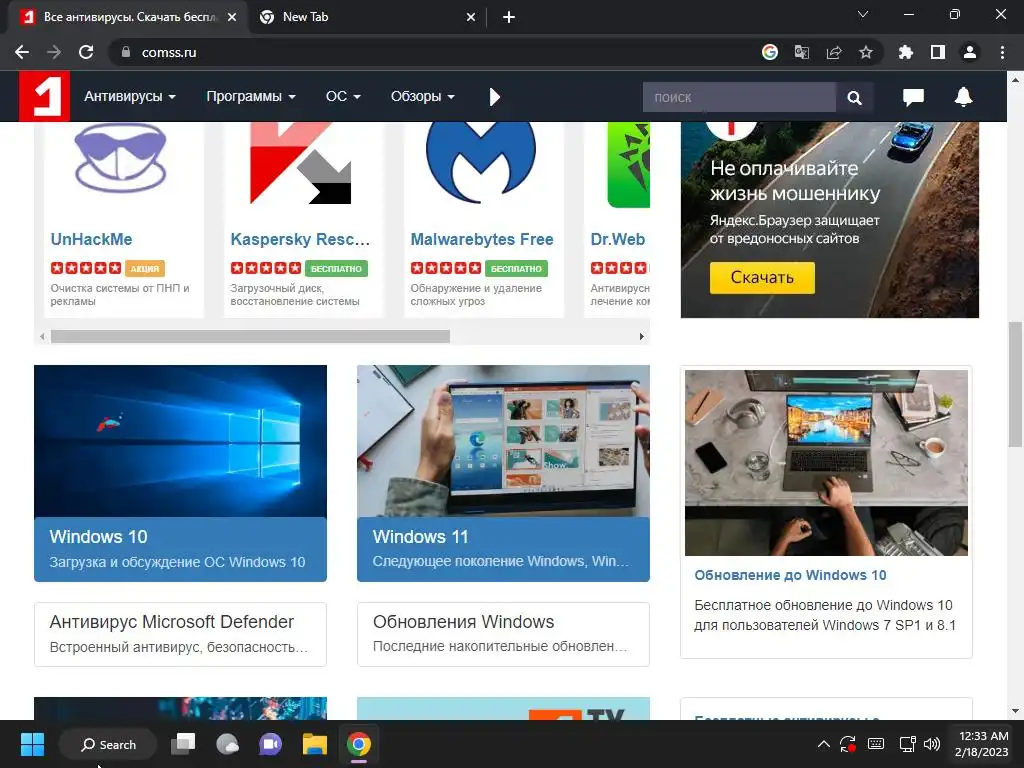Open the Chrome three-dot menu
Screen dimensions: 1024x768
pyautogui.click(x=1002, y=52)
